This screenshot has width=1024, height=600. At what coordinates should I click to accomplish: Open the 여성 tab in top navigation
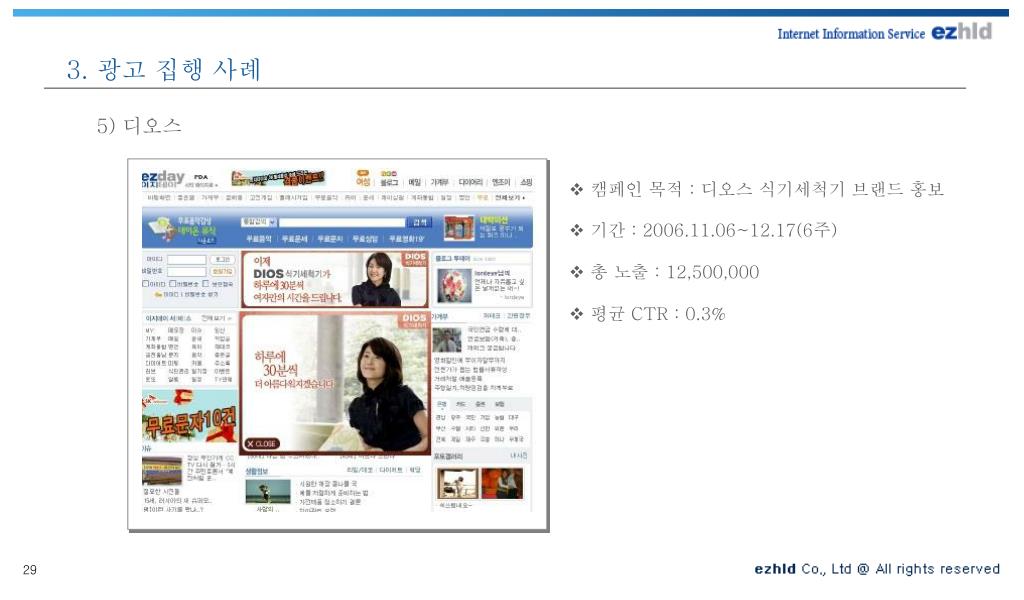coord(365,181)
